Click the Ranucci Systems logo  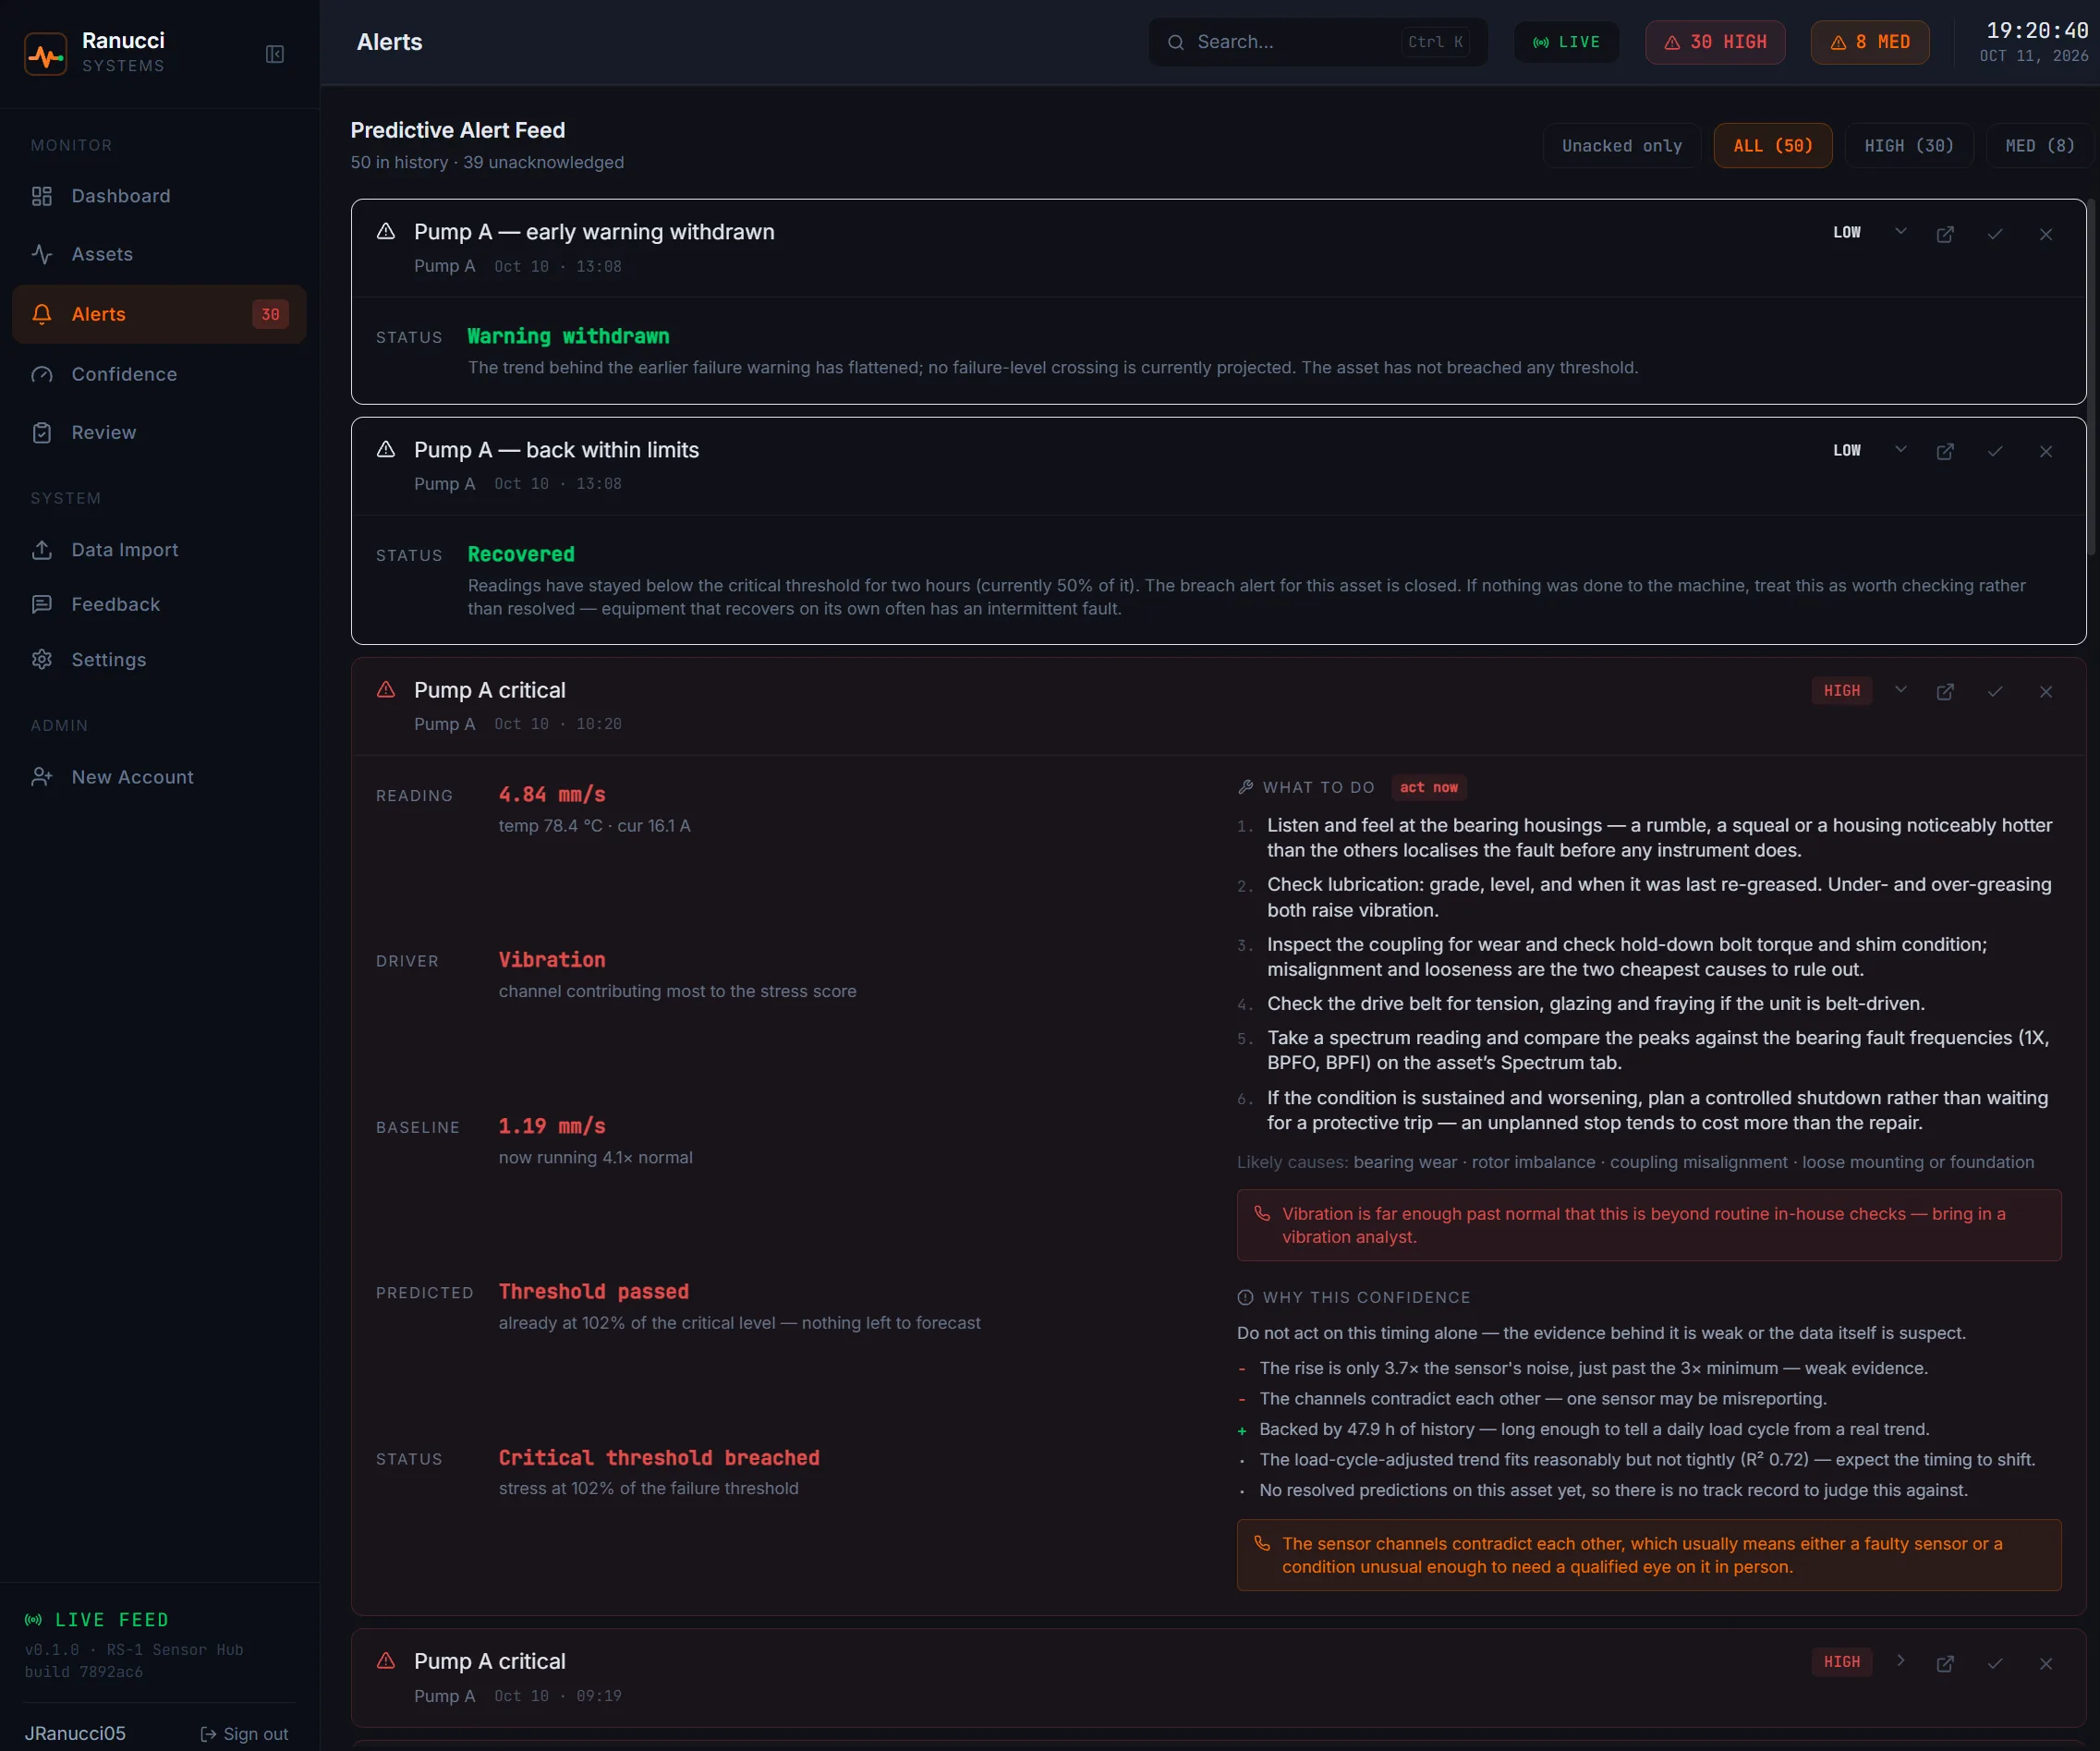[46, 54]
